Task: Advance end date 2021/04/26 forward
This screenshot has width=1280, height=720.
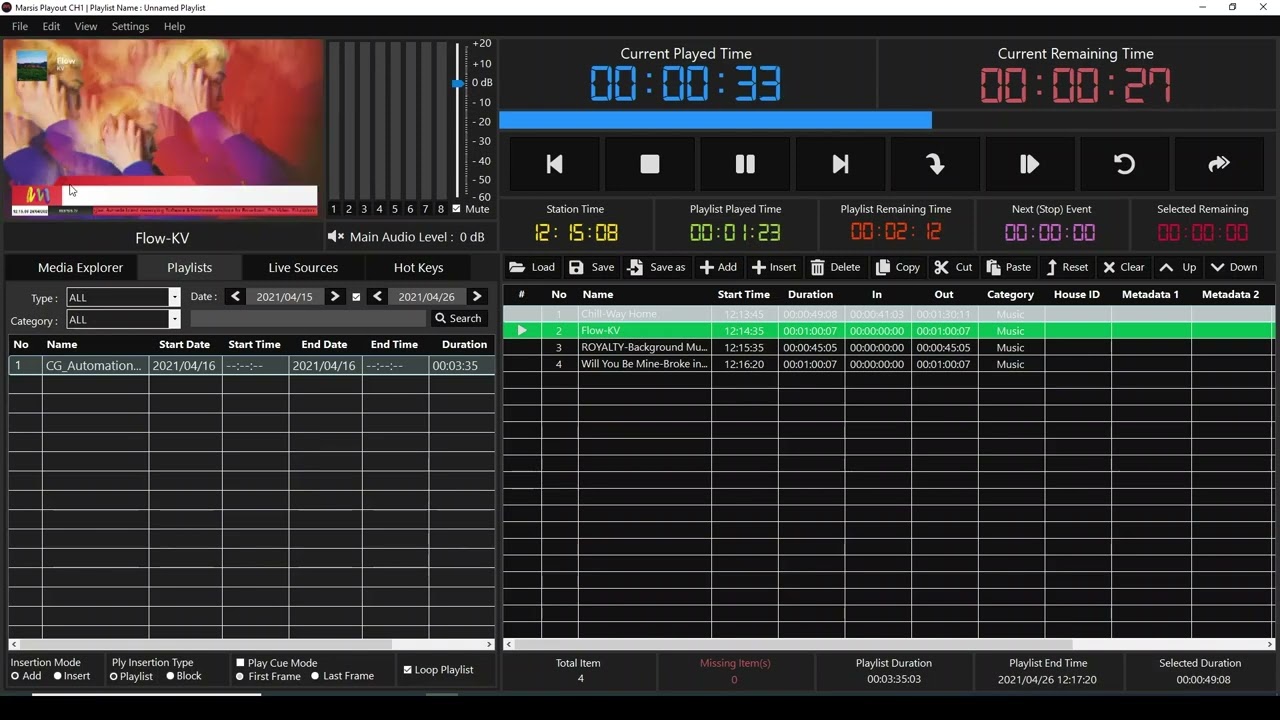Action: 477,297
